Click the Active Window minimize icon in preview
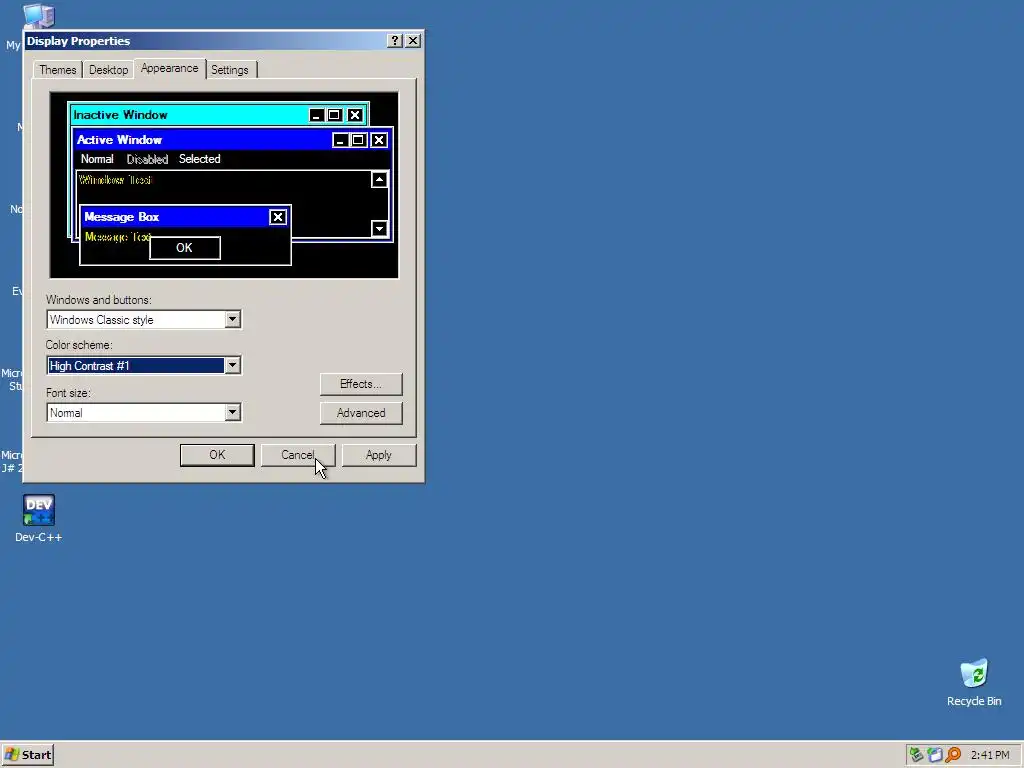 [340, 140]
